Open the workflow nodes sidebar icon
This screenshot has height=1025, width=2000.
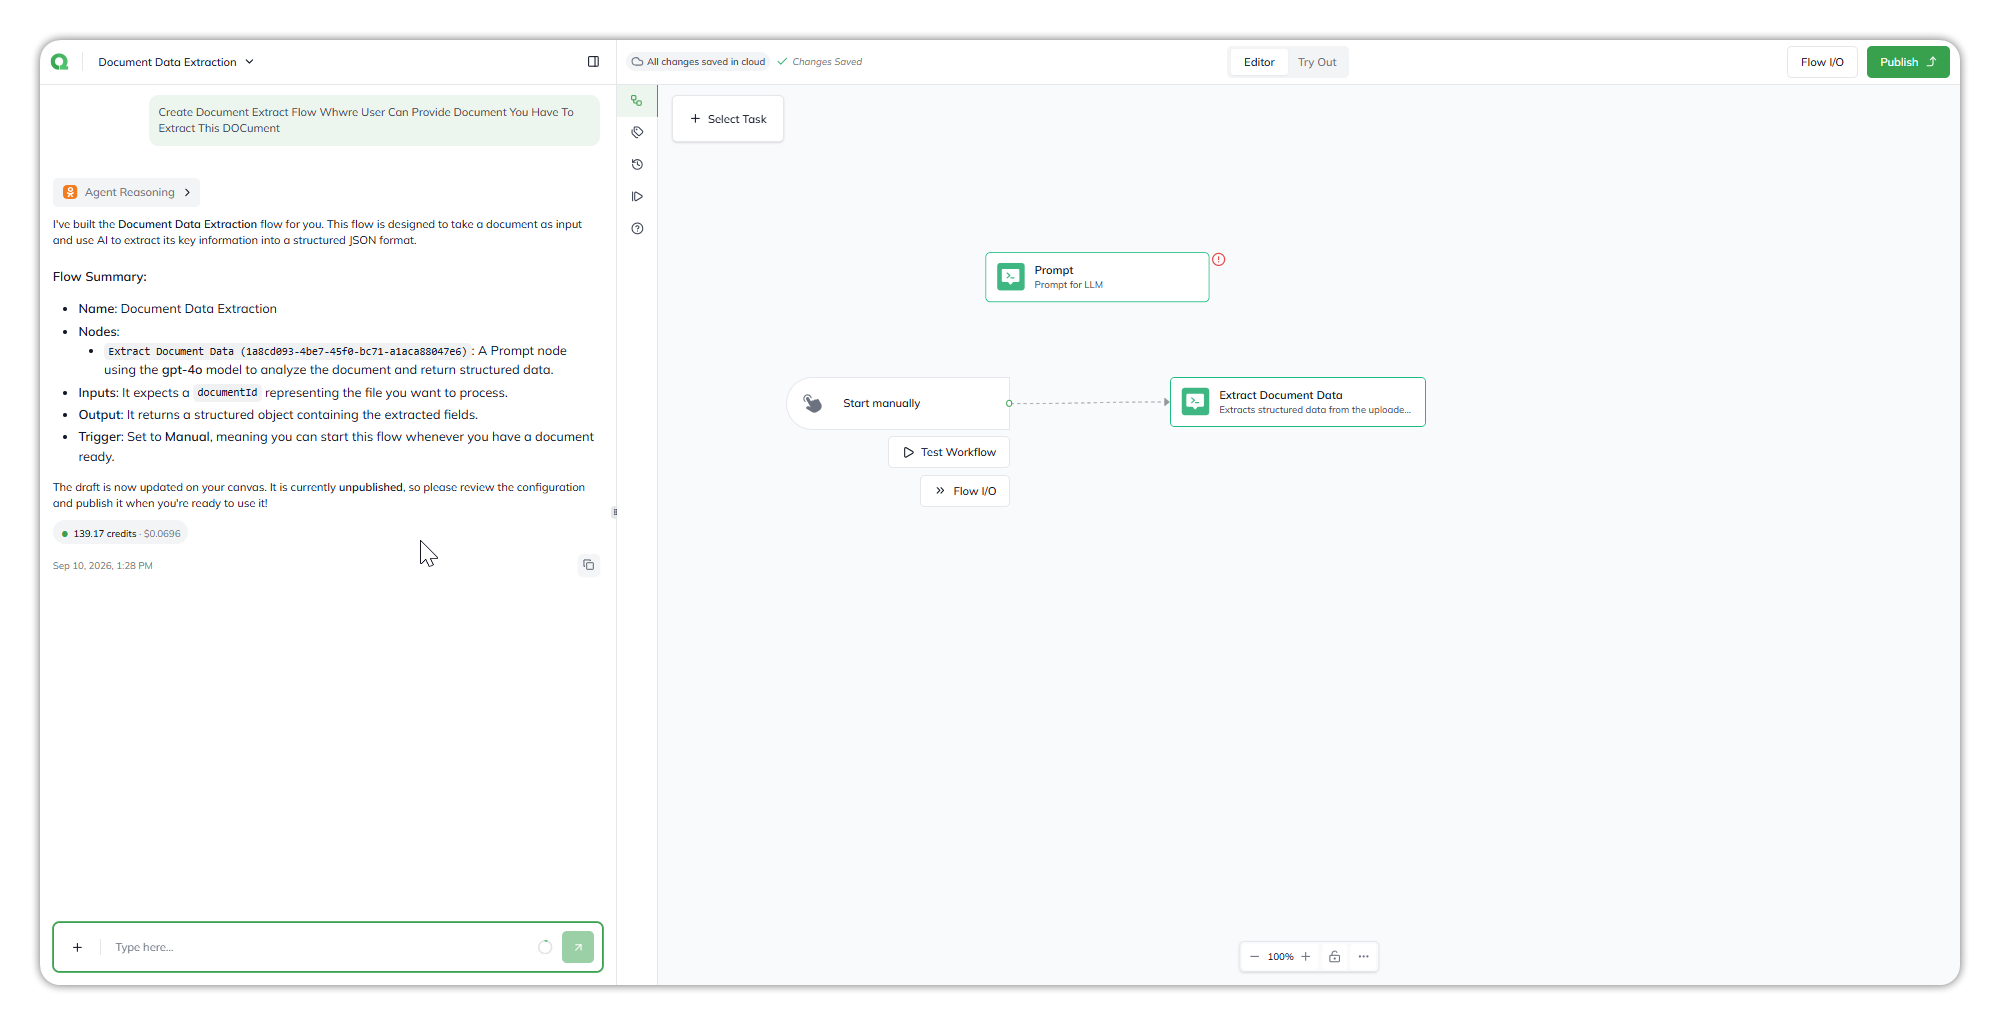tap(637, 101)
